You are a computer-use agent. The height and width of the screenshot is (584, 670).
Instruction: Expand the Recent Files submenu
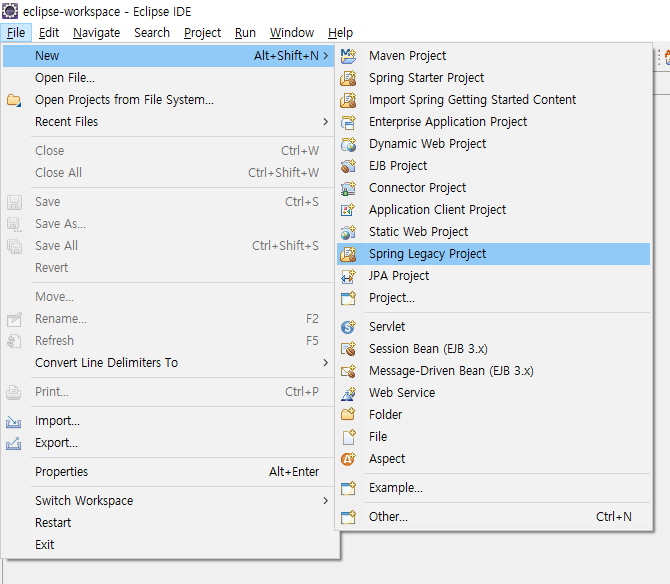(326, 122)
